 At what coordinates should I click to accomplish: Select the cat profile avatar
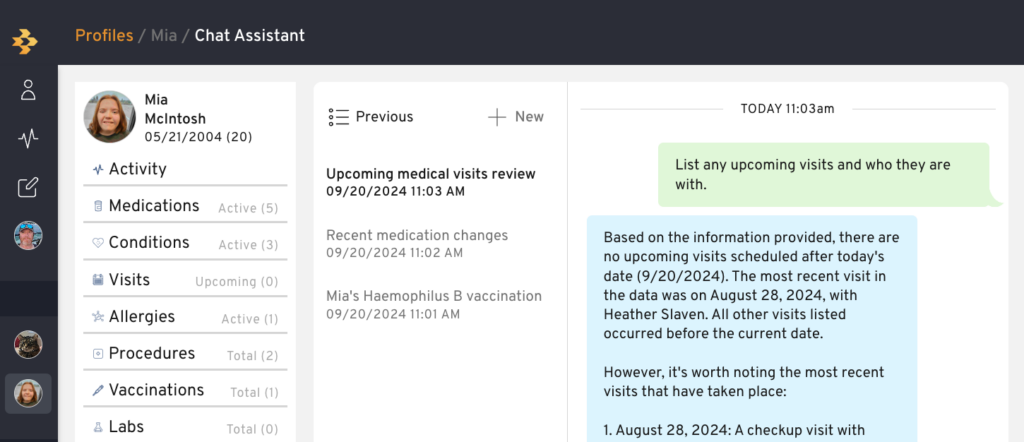28,345
